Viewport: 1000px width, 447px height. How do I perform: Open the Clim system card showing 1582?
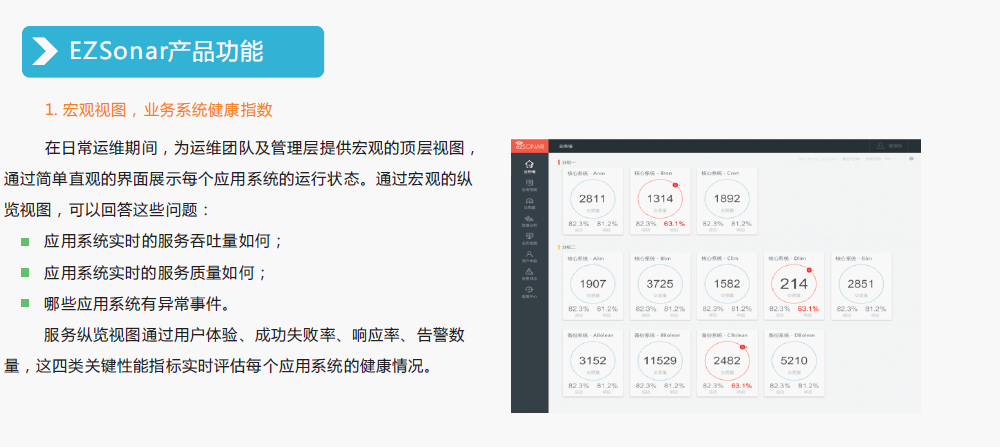click(x=727, y=286)
